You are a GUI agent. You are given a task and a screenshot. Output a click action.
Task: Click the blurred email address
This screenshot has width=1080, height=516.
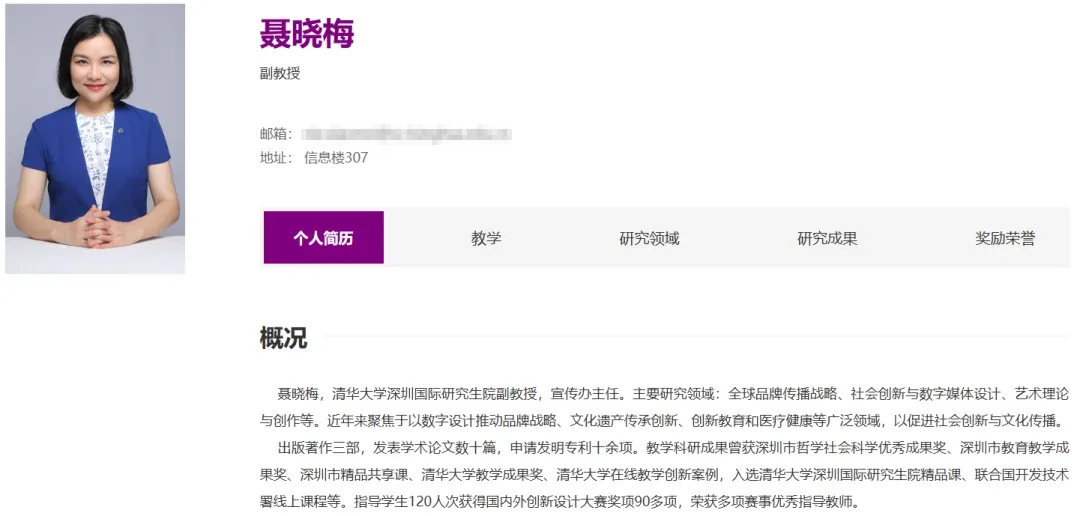pyautogui.click(x=407, y=134)
